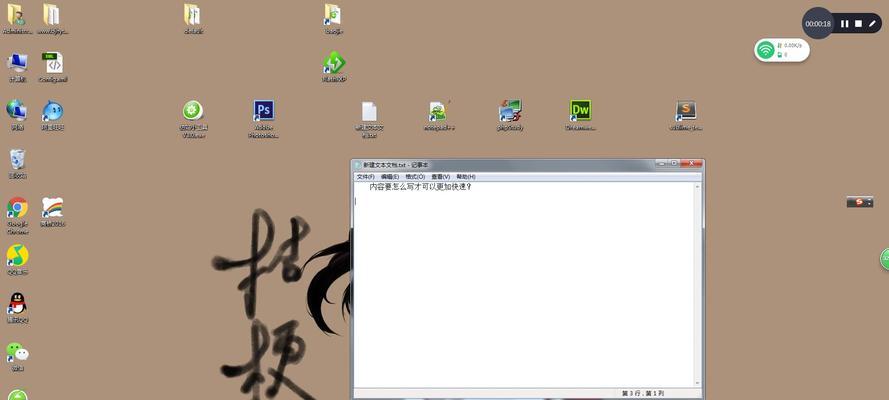The image size is (889, 400).
Task: Select the Config.xml file icon
Action: (x=53, y=63)
